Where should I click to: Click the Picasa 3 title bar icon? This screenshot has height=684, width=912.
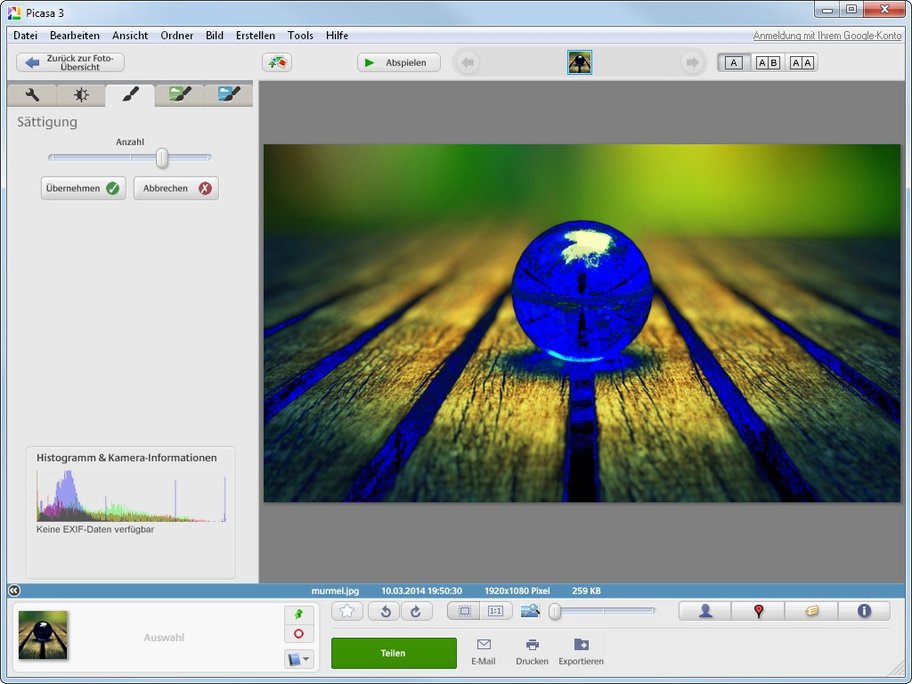click(x=15, y=13)
